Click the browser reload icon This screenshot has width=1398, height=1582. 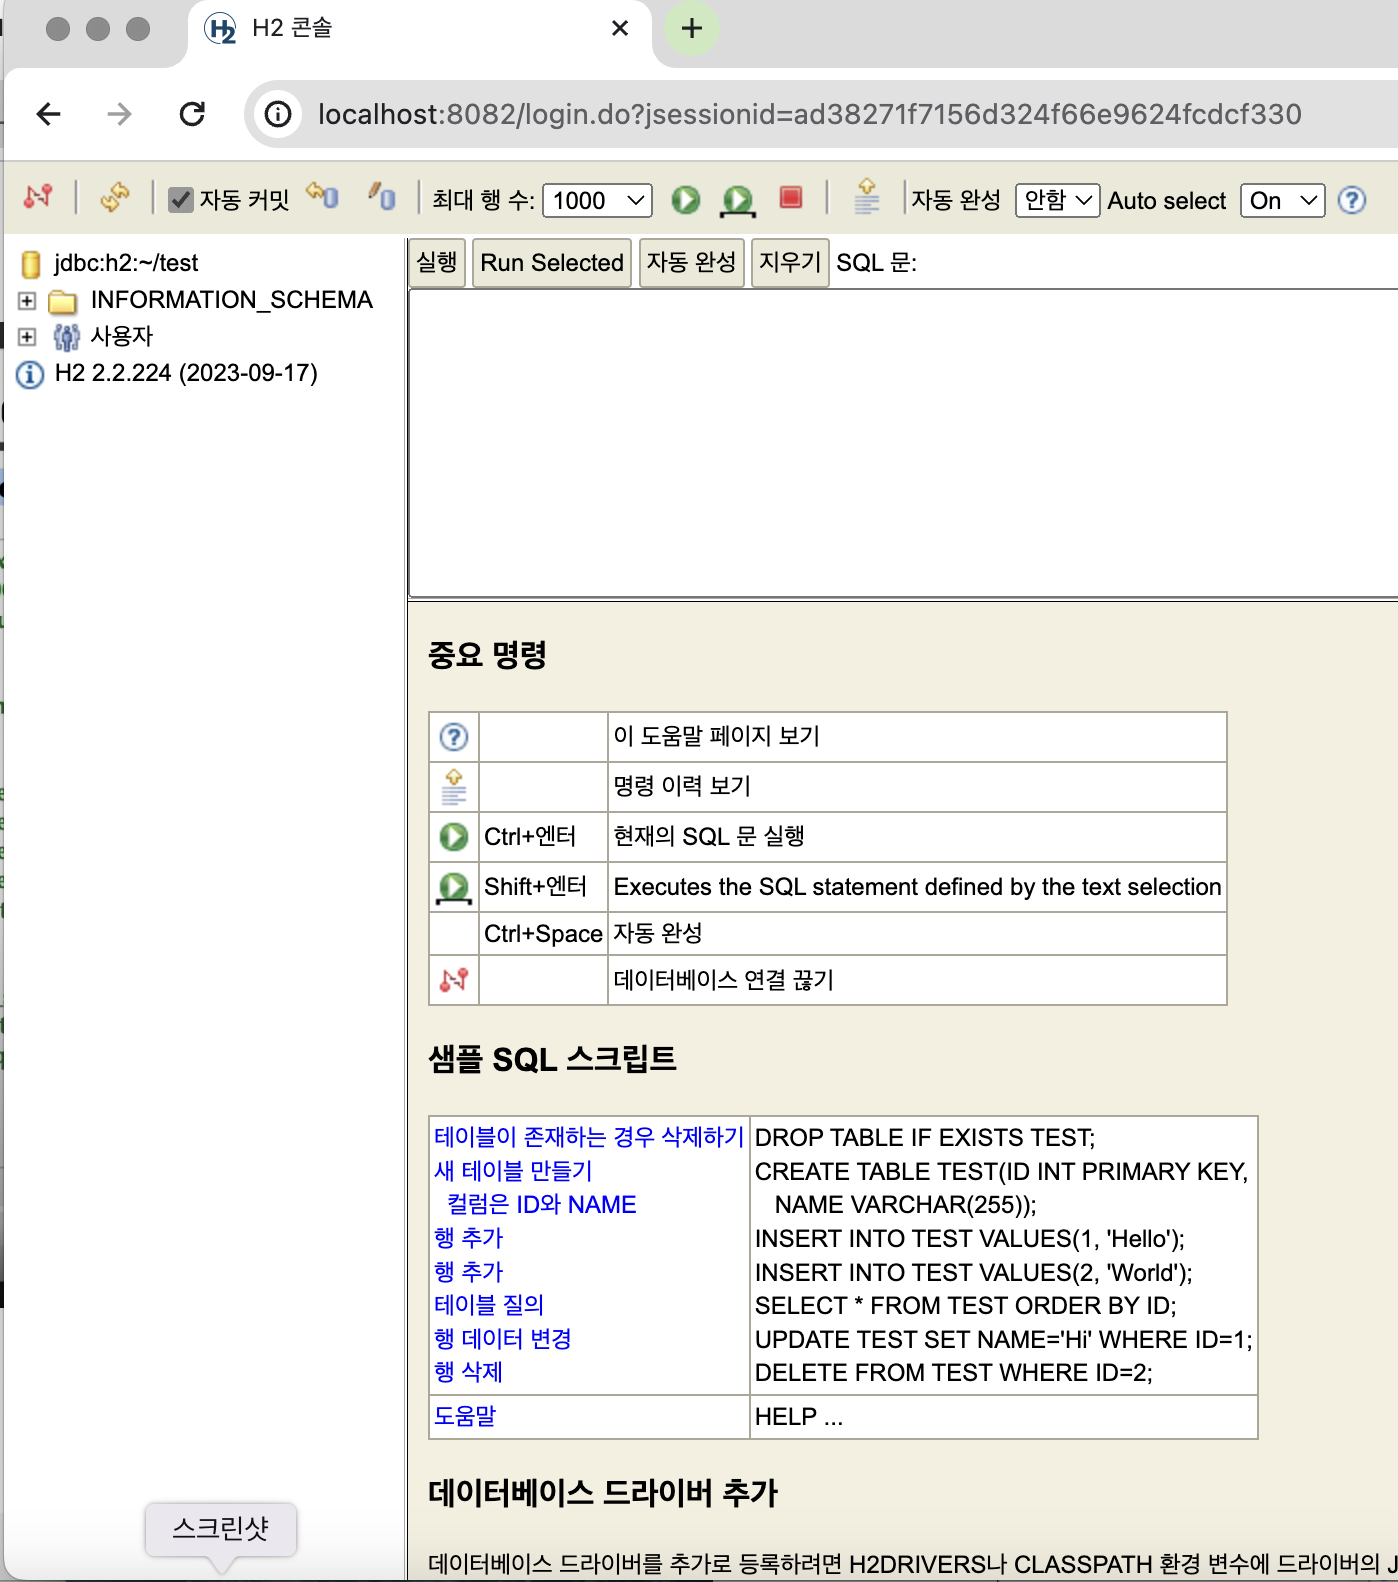point(192,114)
